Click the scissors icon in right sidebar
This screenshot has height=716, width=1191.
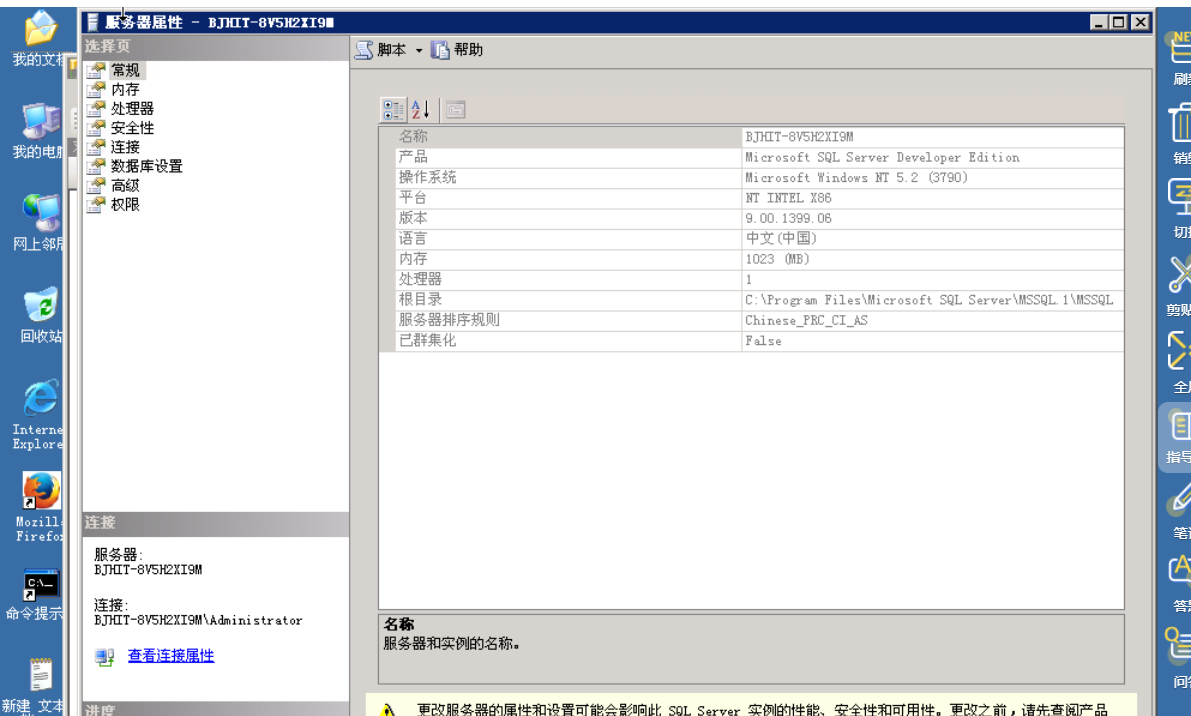(x=1180, y=275)
